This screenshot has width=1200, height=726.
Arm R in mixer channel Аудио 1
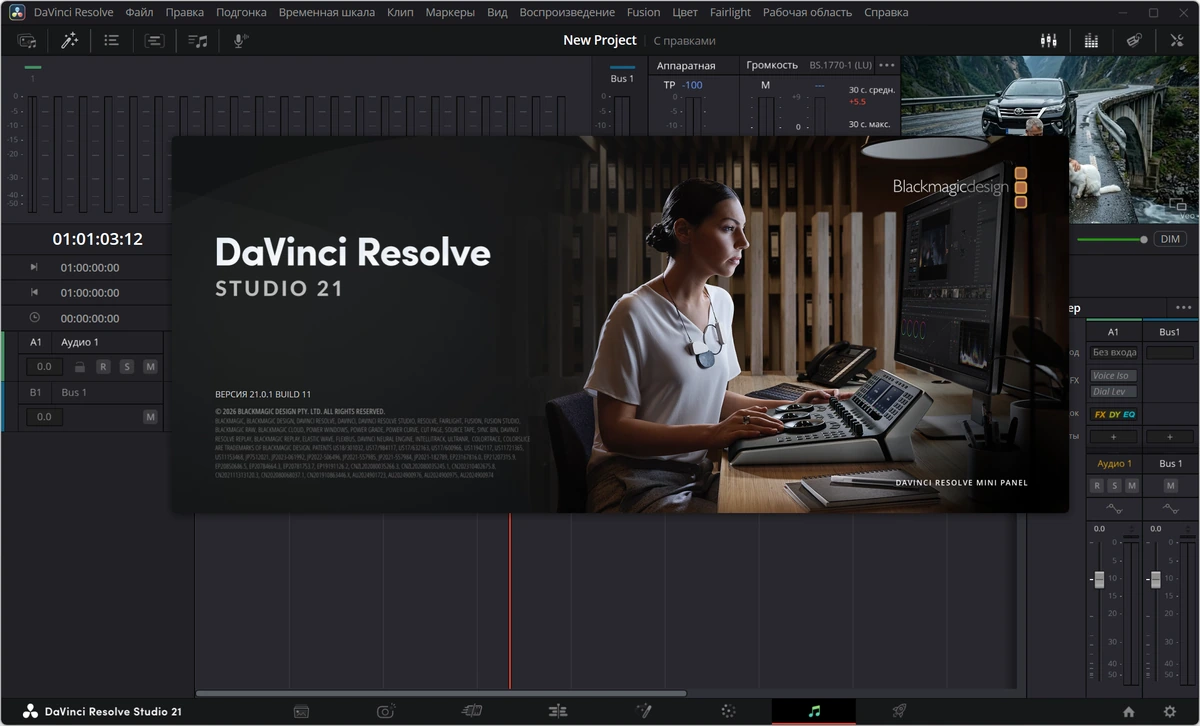tap(1097, 485)
